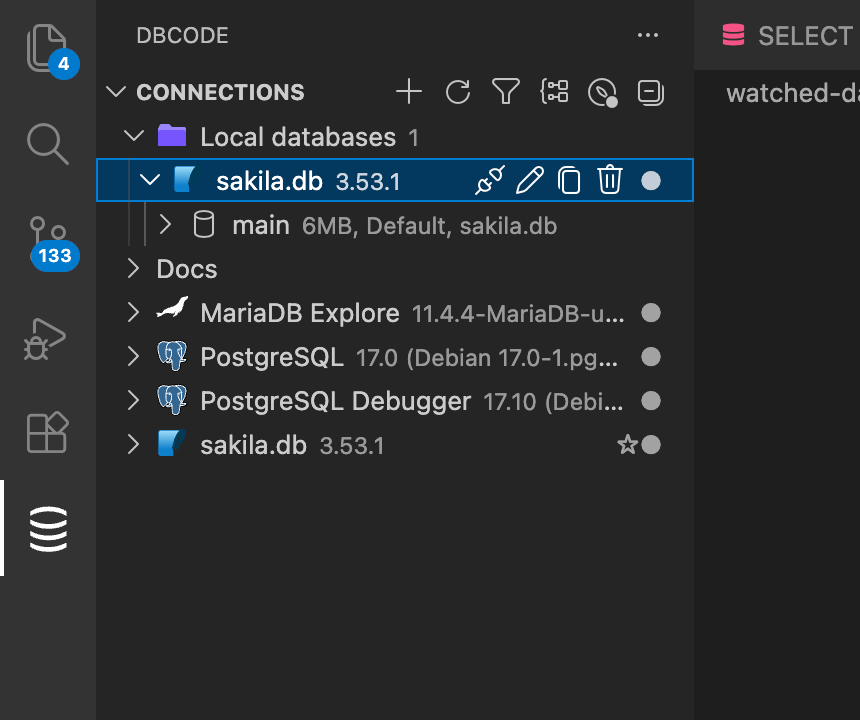The image size is (860, 720).
Task: Expand the PostgreSQL connection
Action: [x=133, y=356]
